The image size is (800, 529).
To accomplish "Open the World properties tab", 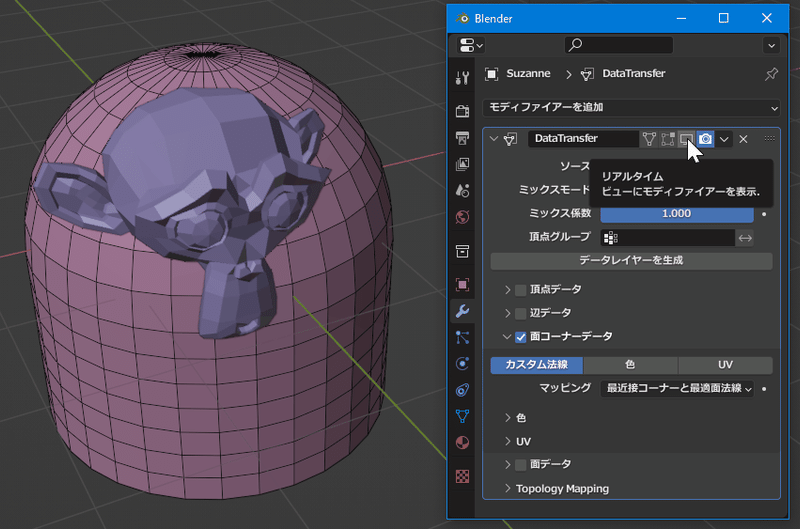I will click(462, 217).
